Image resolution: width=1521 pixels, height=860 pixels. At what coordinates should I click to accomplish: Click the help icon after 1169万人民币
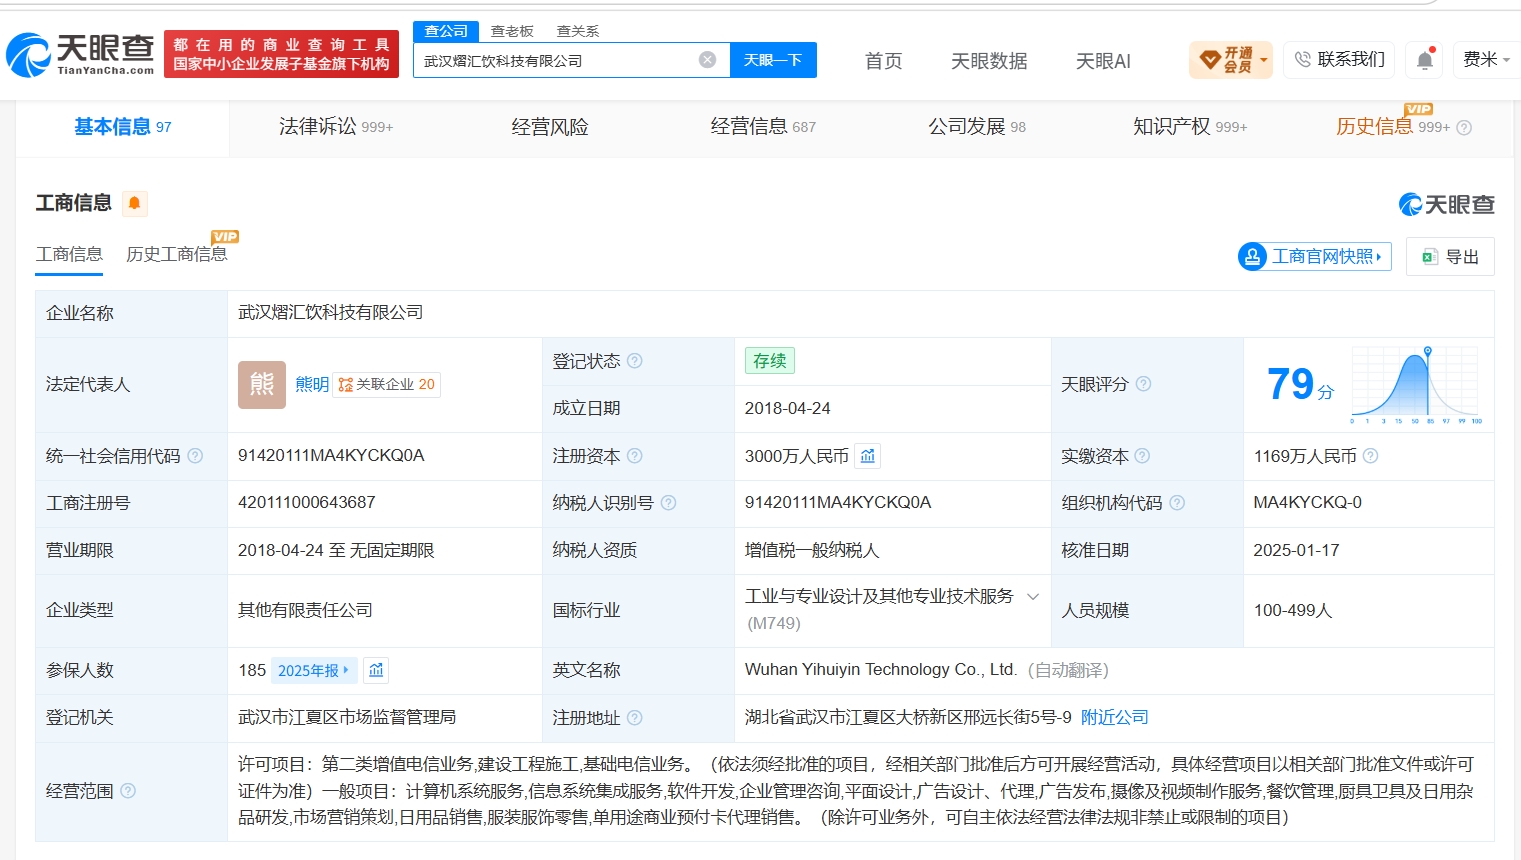(x=1370, y=456)
